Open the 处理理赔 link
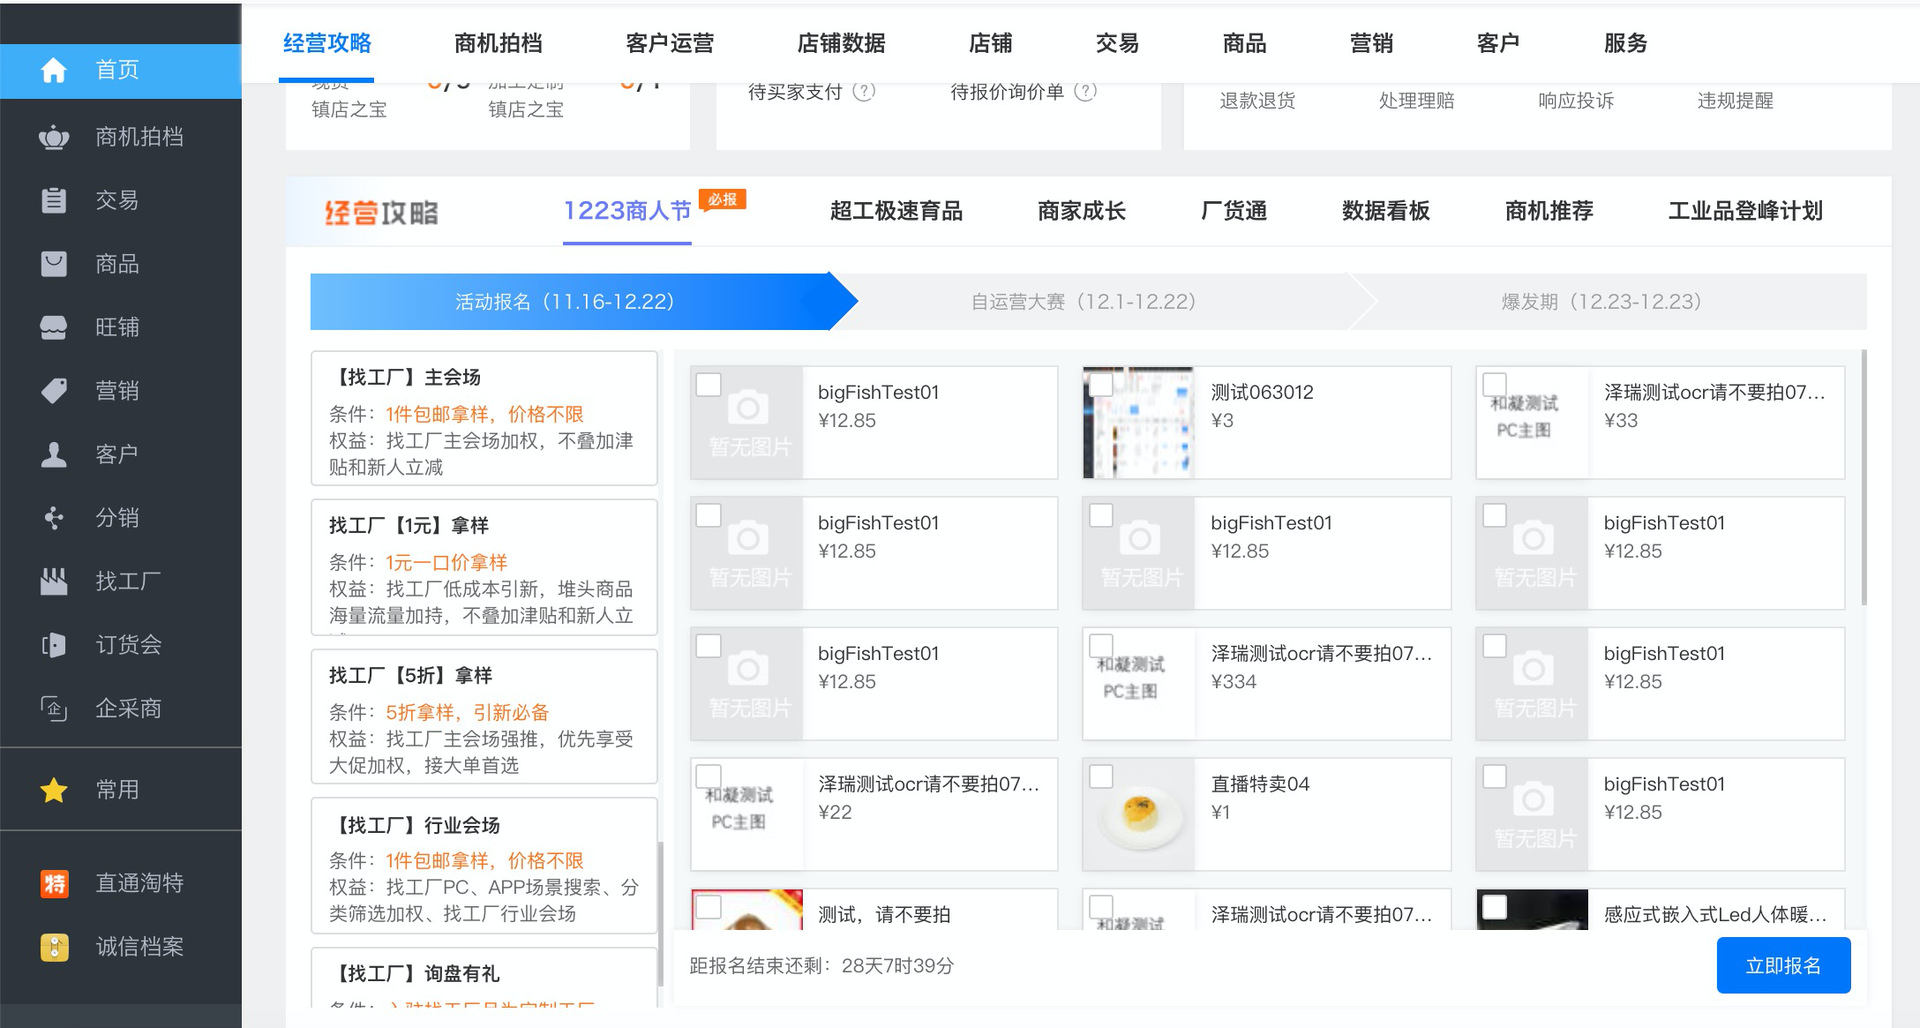The height and width of the screenshot is (1028, 1920). coord(1416,100)
